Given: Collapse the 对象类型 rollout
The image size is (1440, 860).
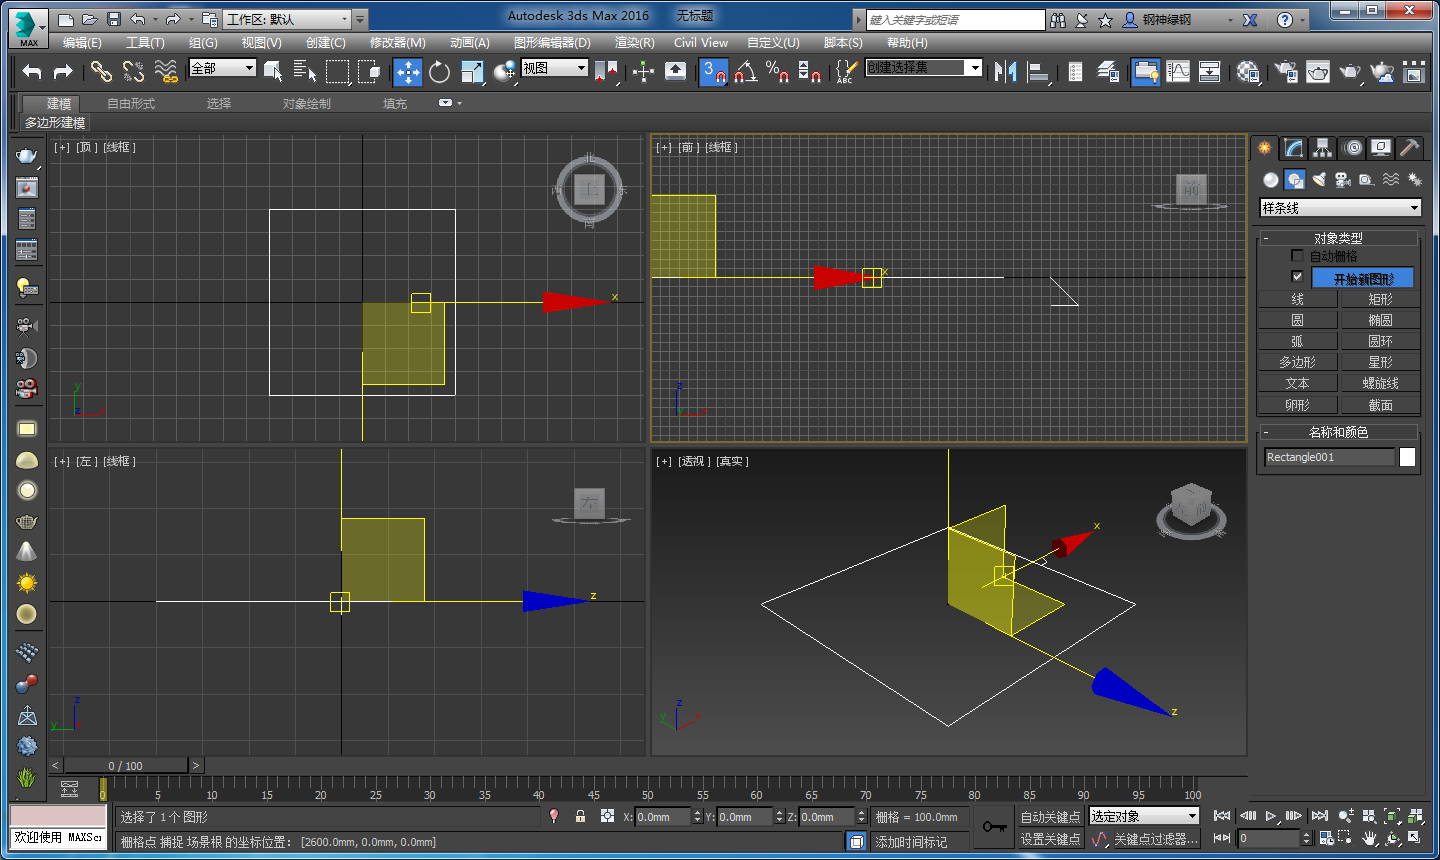Looking at the screenshot, I should tap(1338, 238).
